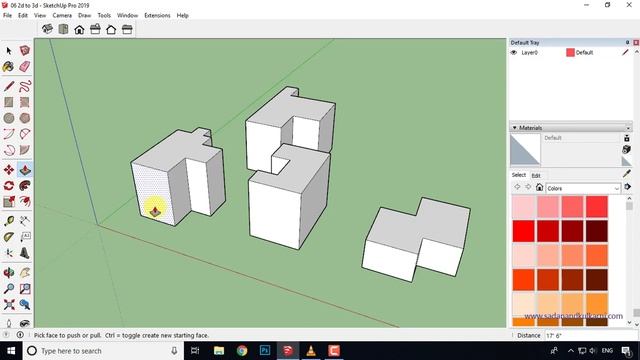Select the Zoom magnifier tool
Image resolution: width=640 pixels, height=360 pixels.
pos(9,289)
